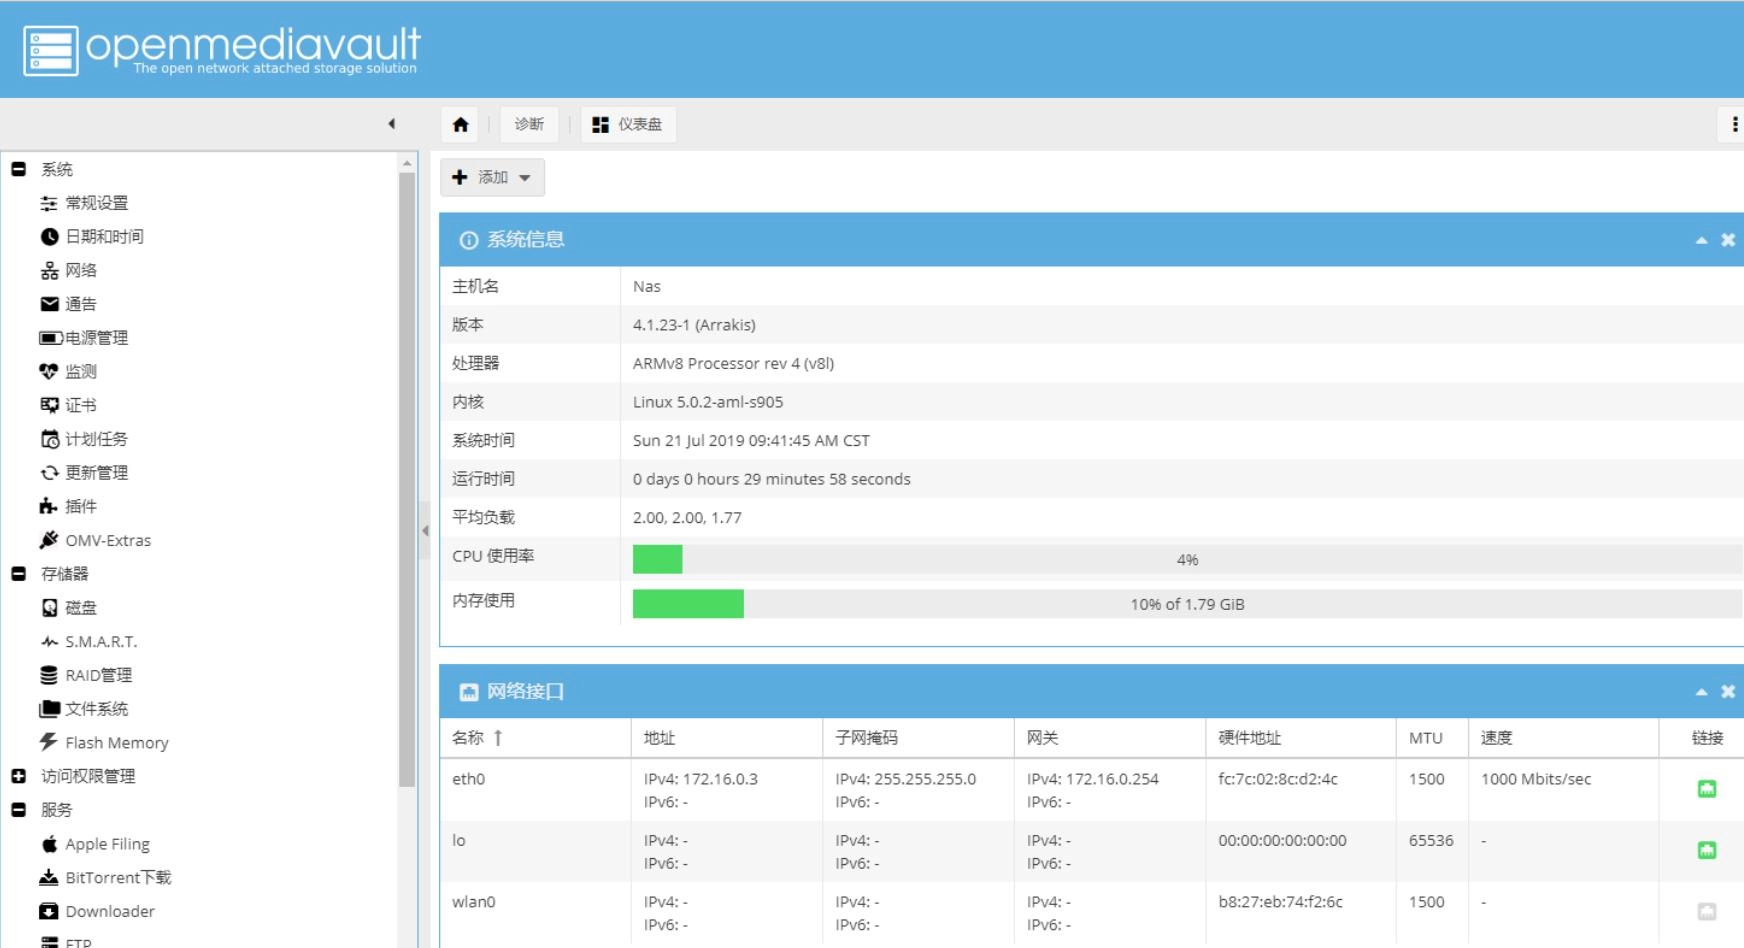Click the lo link status icon
This screenshot has width=1744, height=948.
(1707, 850)
